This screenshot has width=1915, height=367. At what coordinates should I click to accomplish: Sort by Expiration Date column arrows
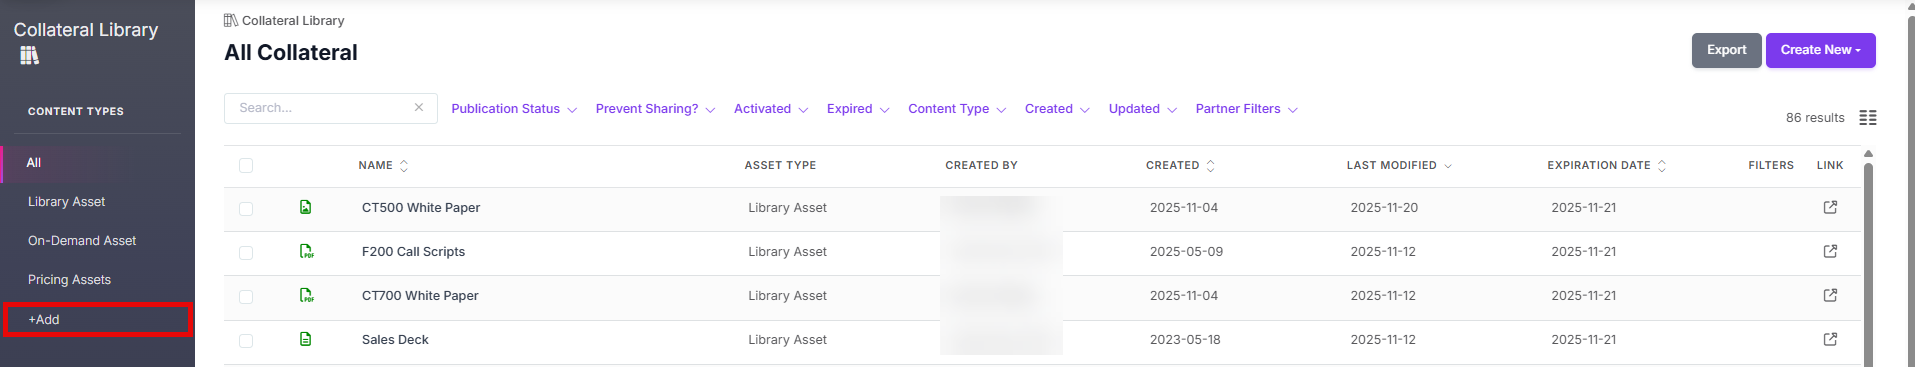[1662, 166]
